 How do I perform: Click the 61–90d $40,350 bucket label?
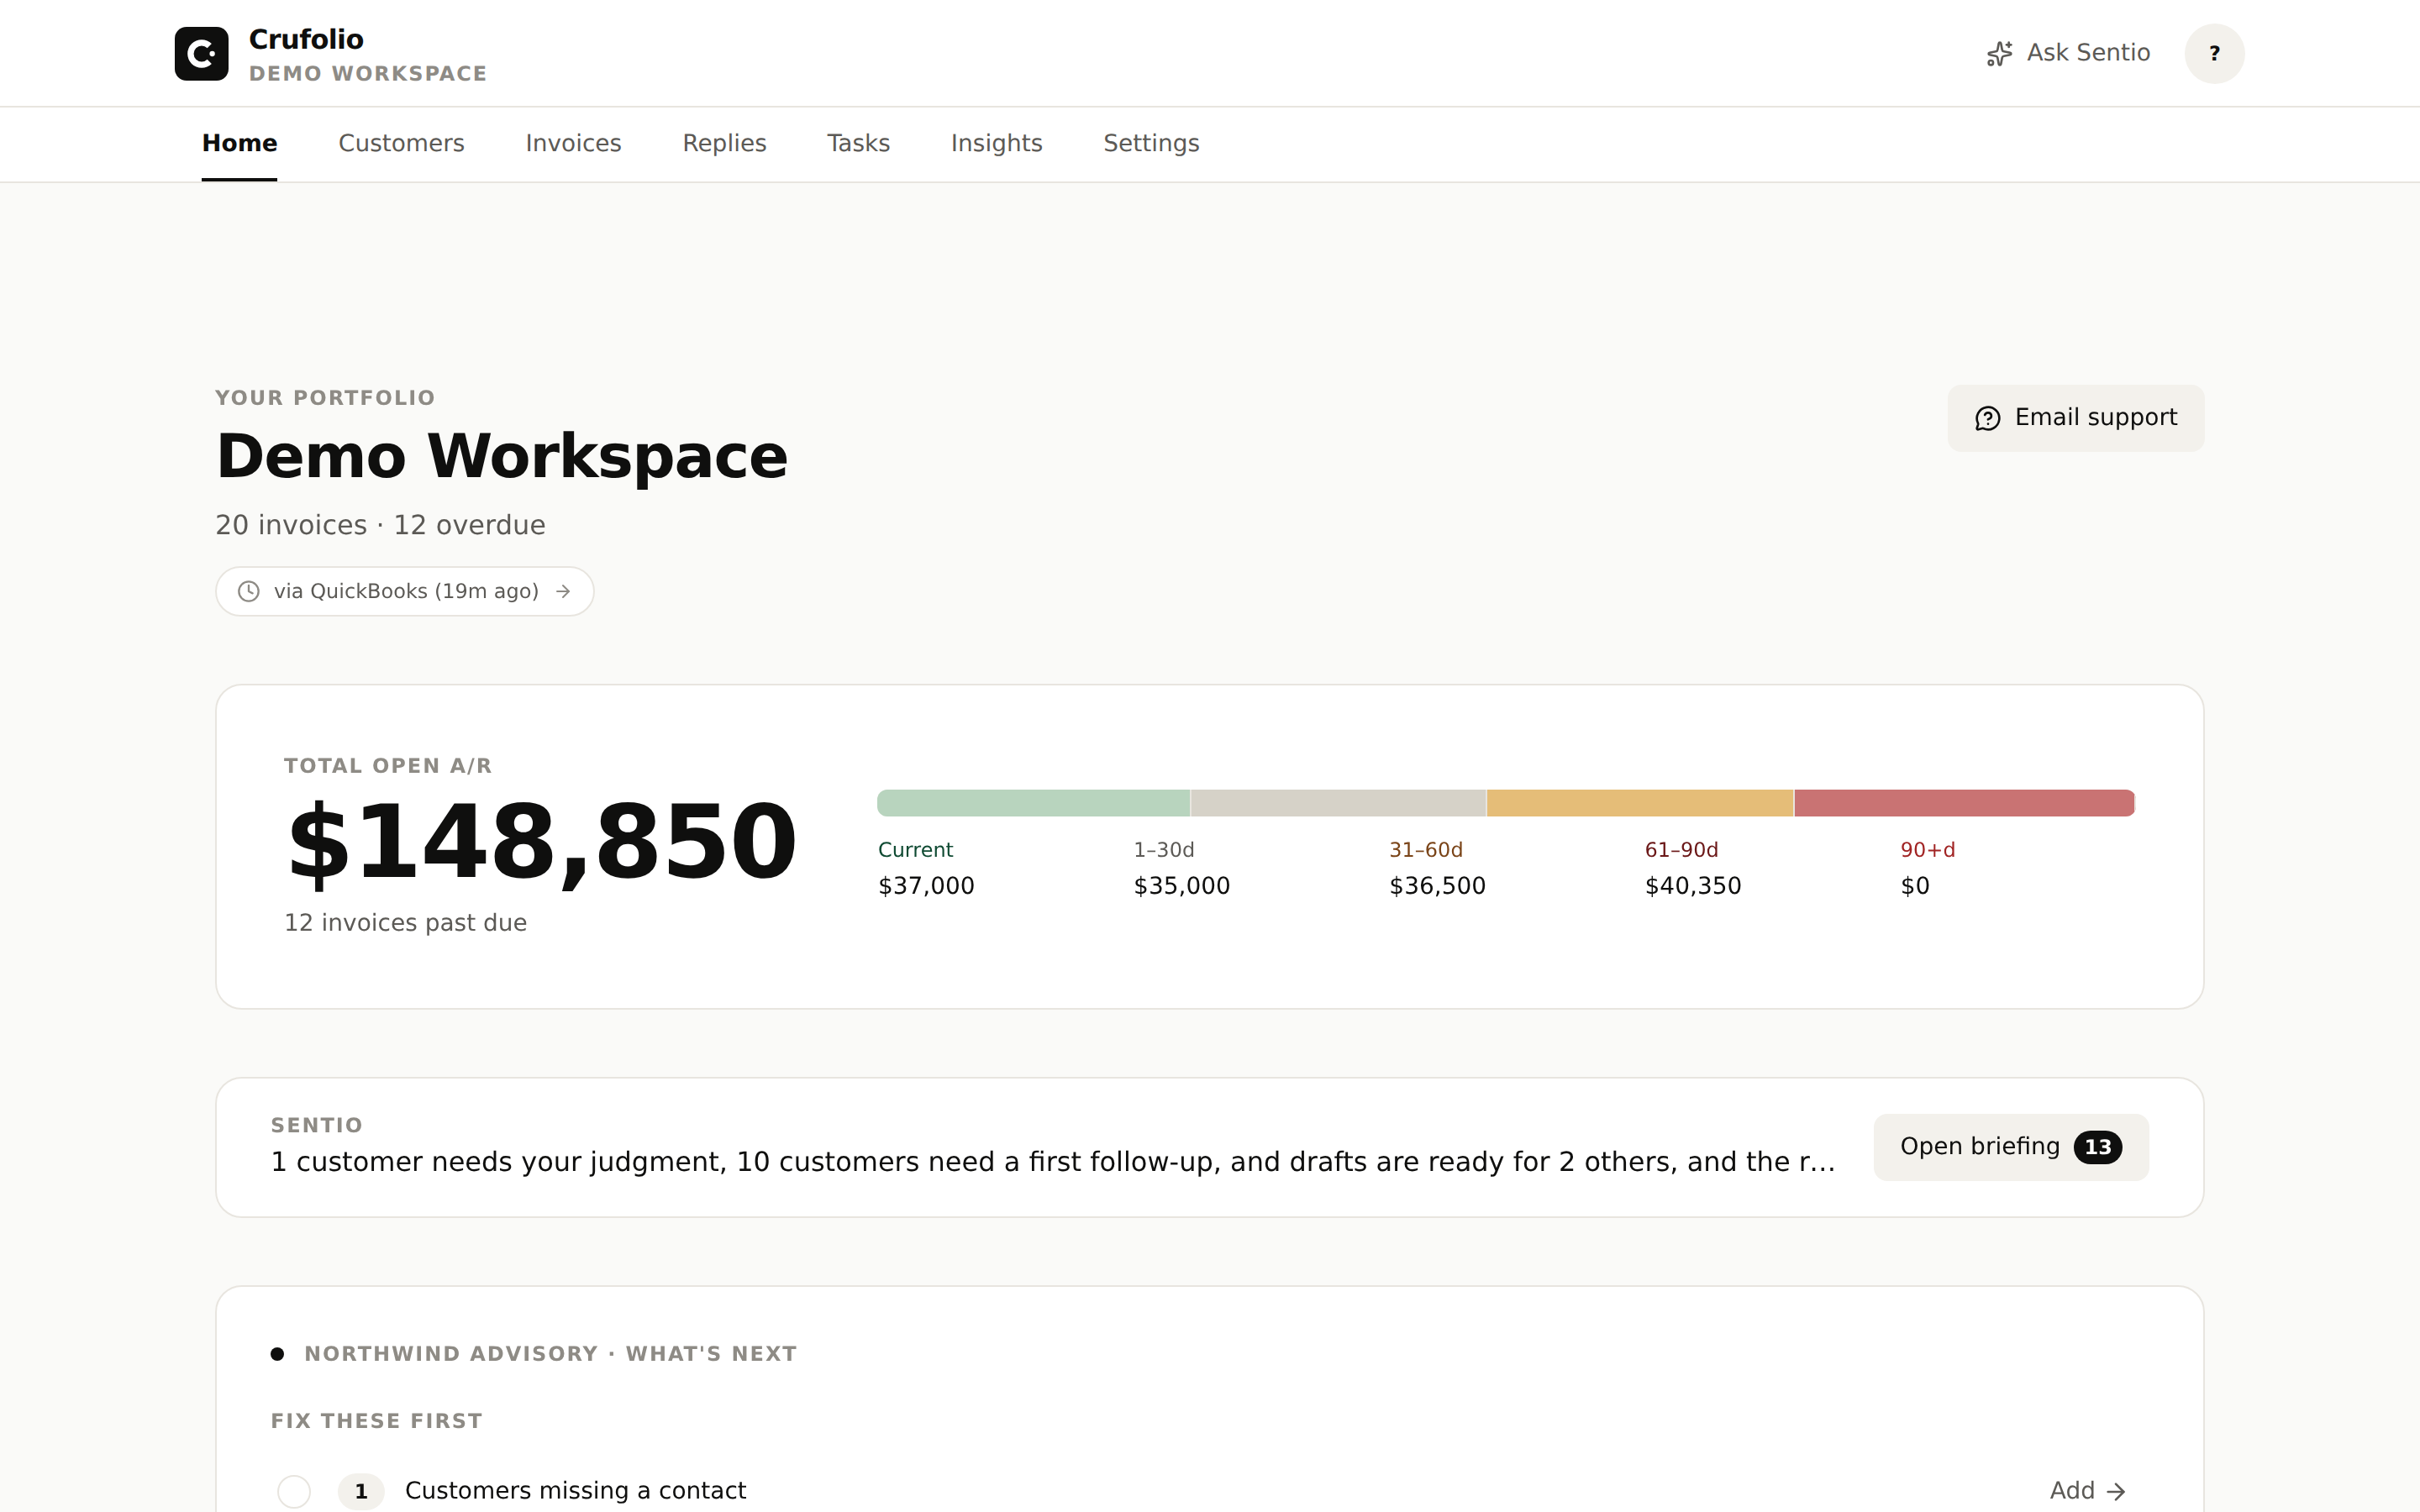[x=1693, y=868]
